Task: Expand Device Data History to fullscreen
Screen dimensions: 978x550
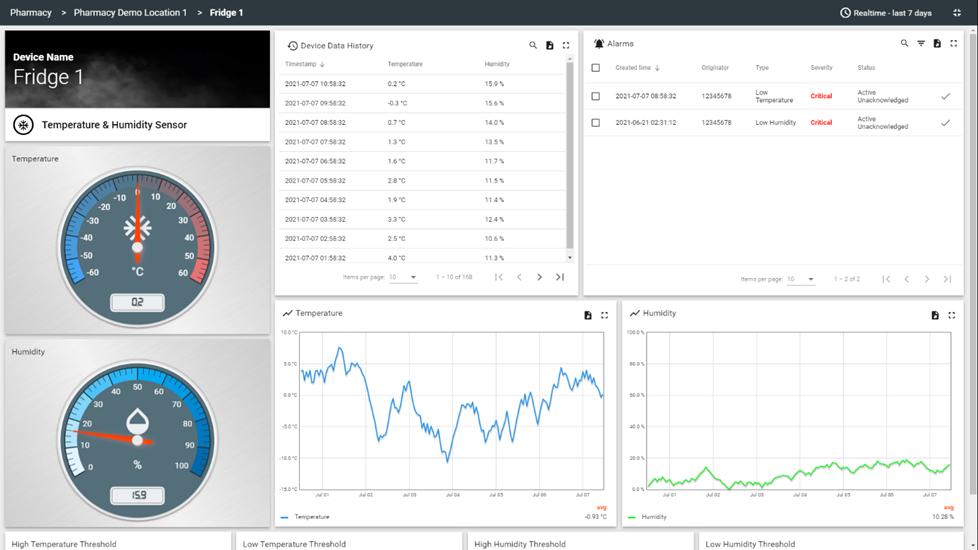Action: (x=566, y=45)
